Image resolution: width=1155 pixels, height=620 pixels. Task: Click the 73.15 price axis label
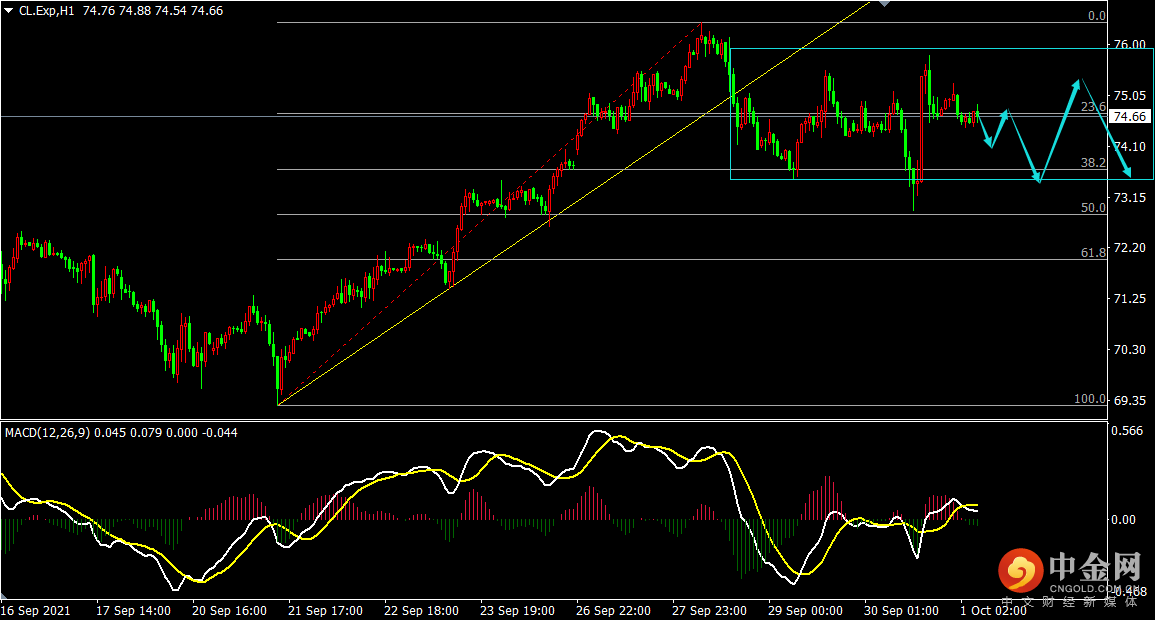[1130, 197]
